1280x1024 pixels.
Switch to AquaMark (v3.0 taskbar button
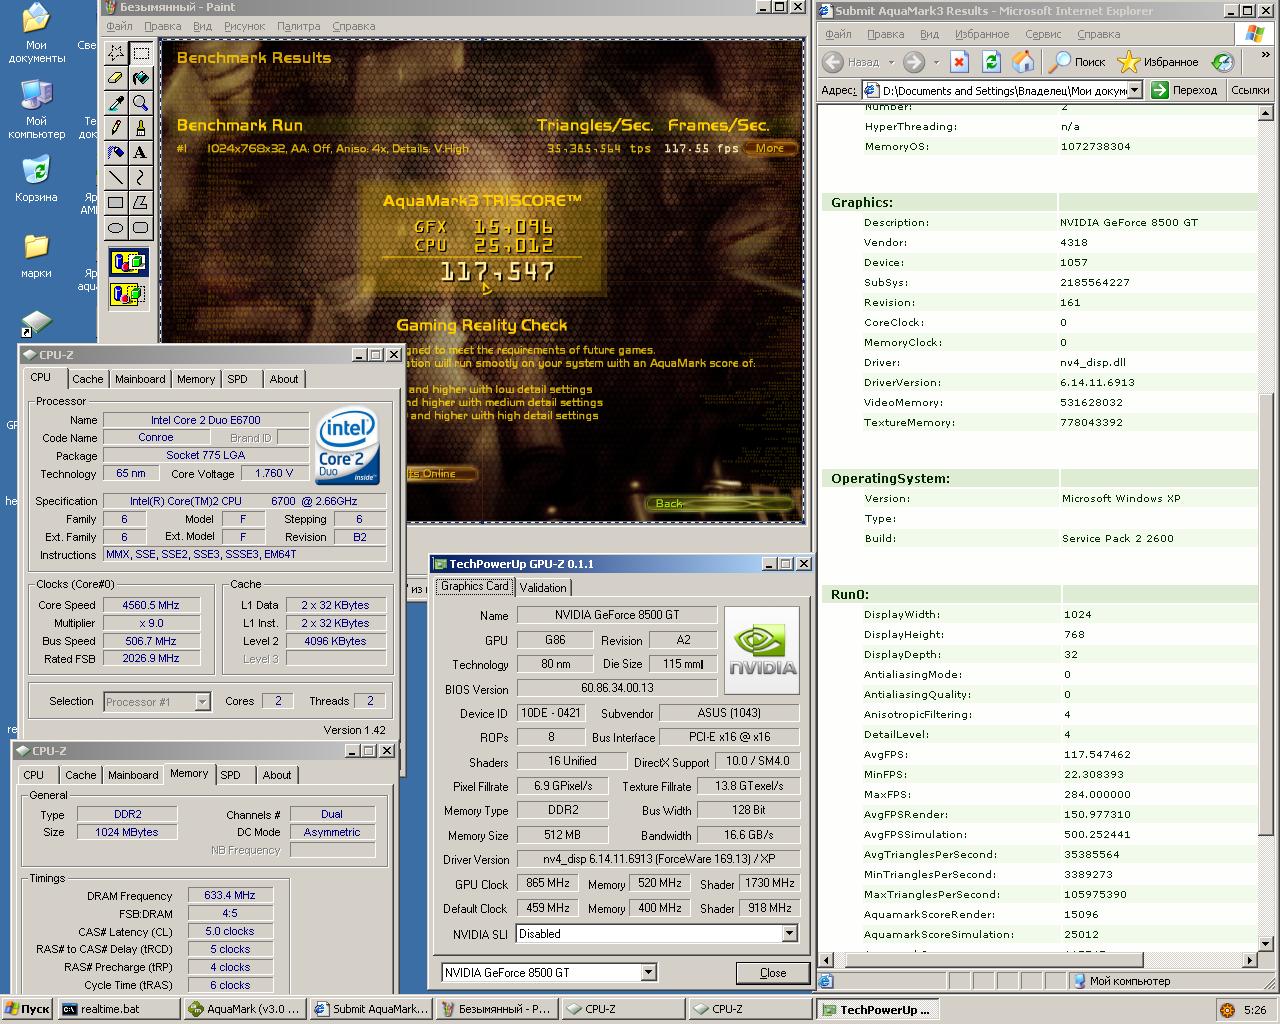pyautogui.click(x=244, y=1009)
